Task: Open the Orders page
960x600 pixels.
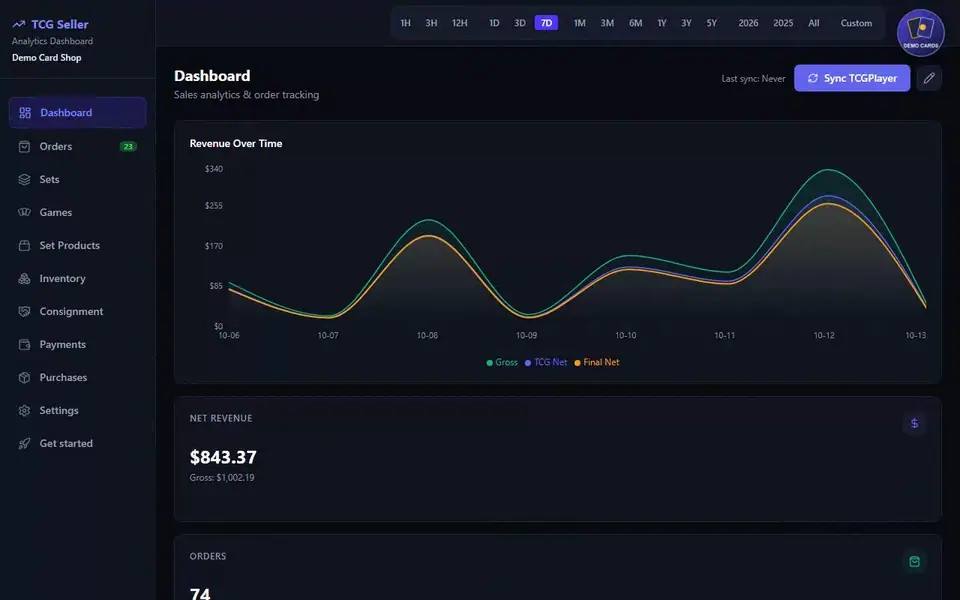Action: click(77, 146)
